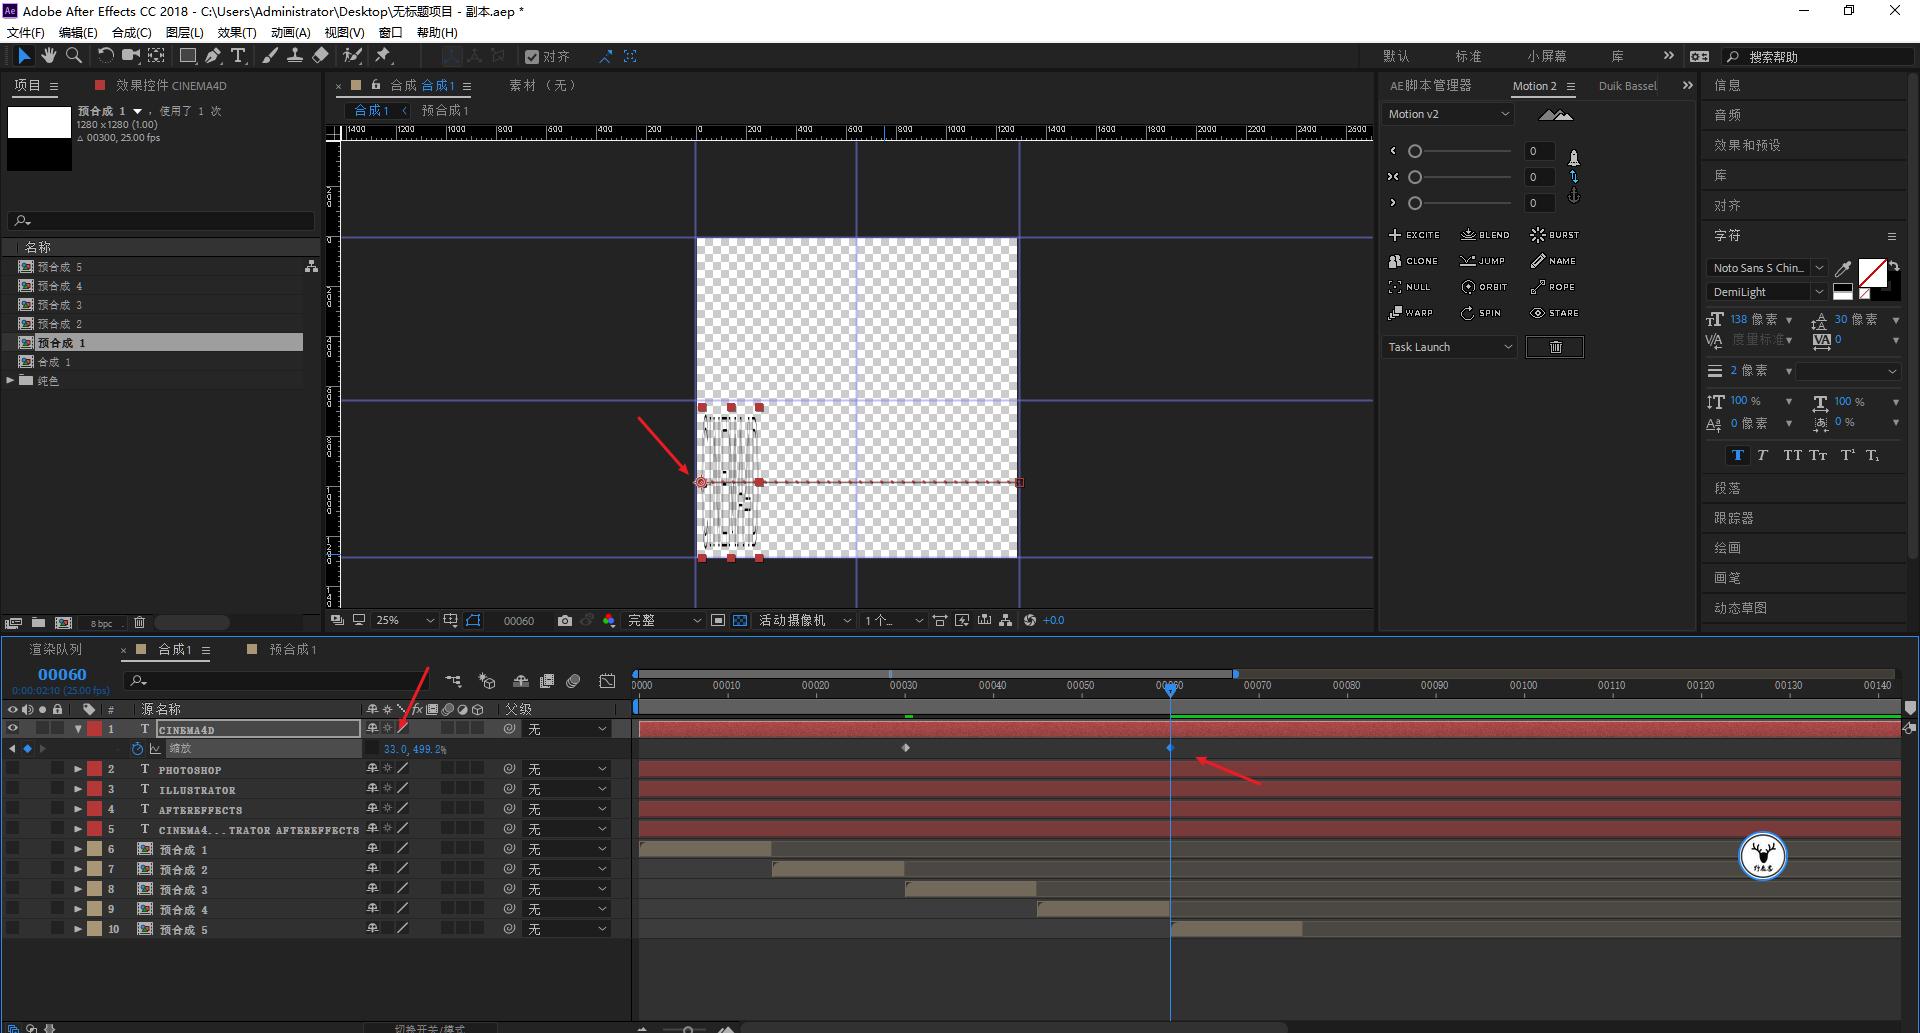Select 预合成 3 in project panel
The image size is (1920, 1033).
pyautogui.click(x=60, y=305)
